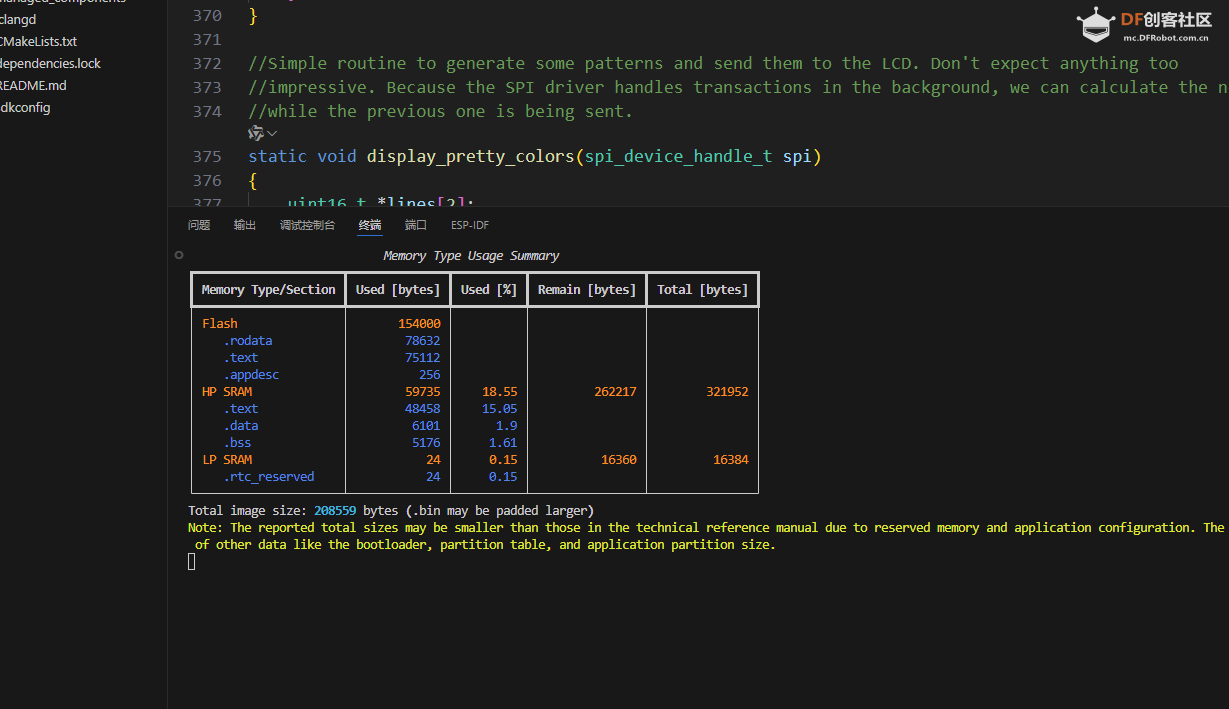Click the DFRobot robot logo icon
1229x709 pixels.
point(1096,26)
